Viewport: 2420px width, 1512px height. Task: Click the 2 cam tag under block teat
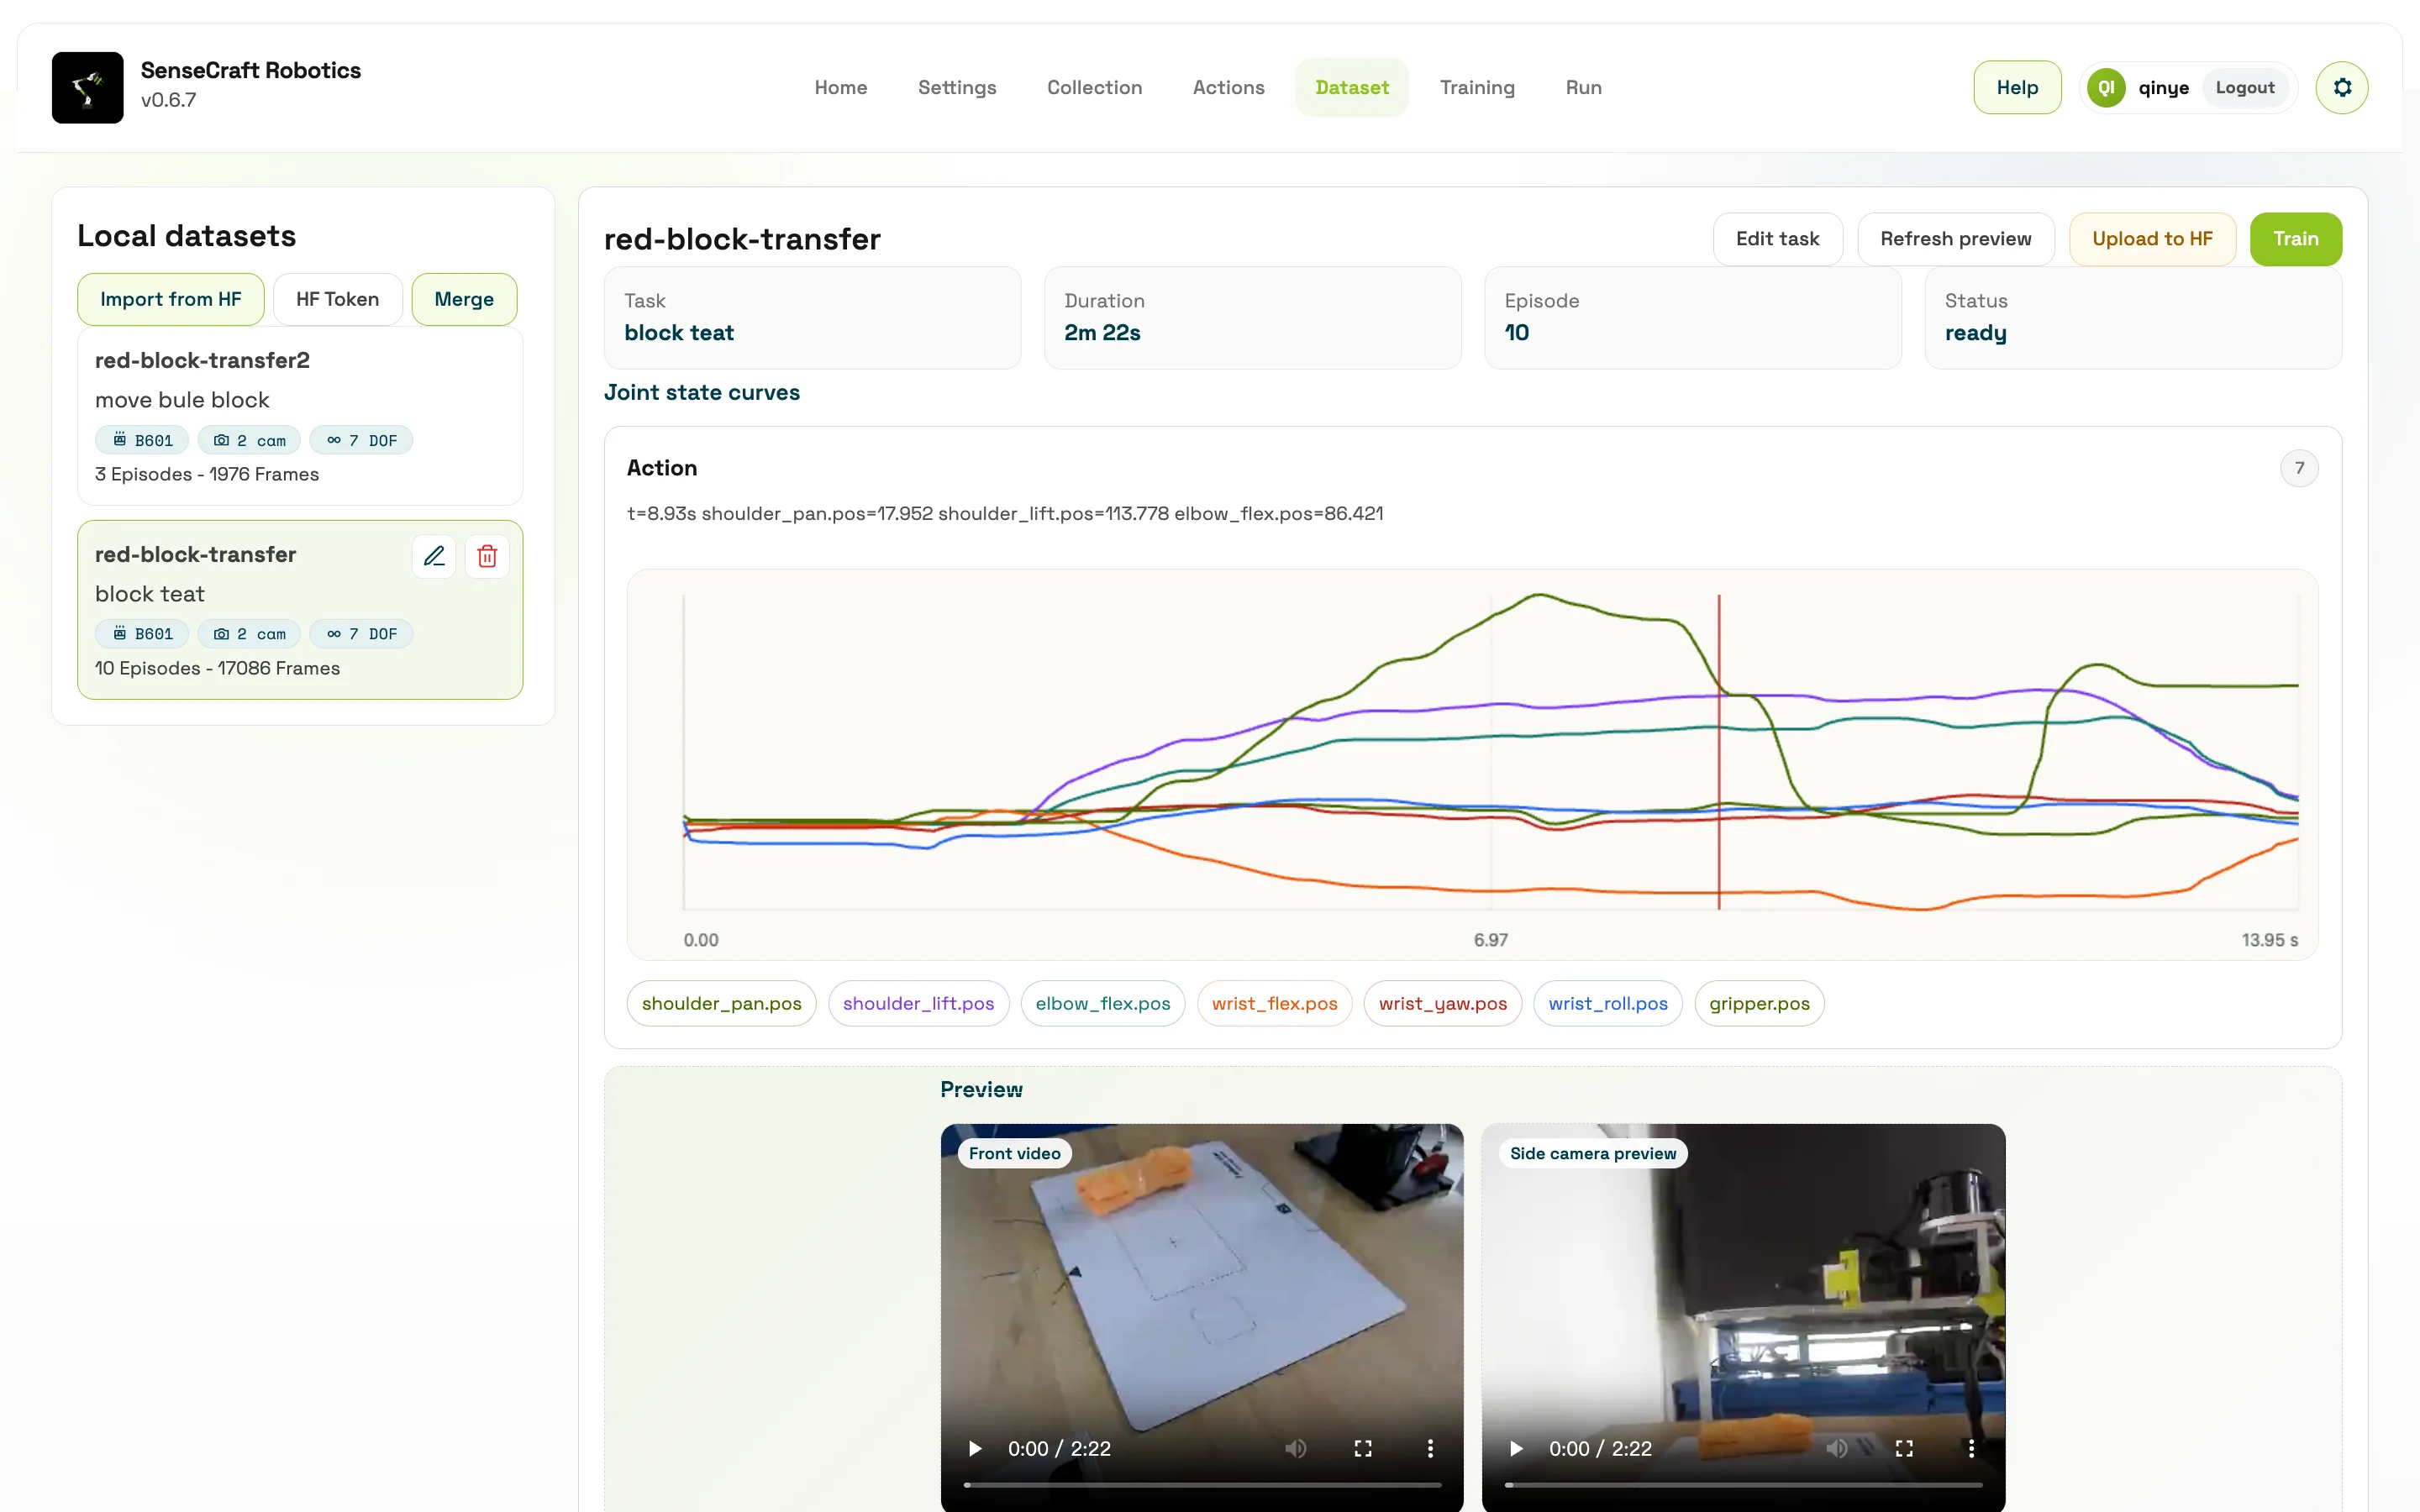pos(249,634)
